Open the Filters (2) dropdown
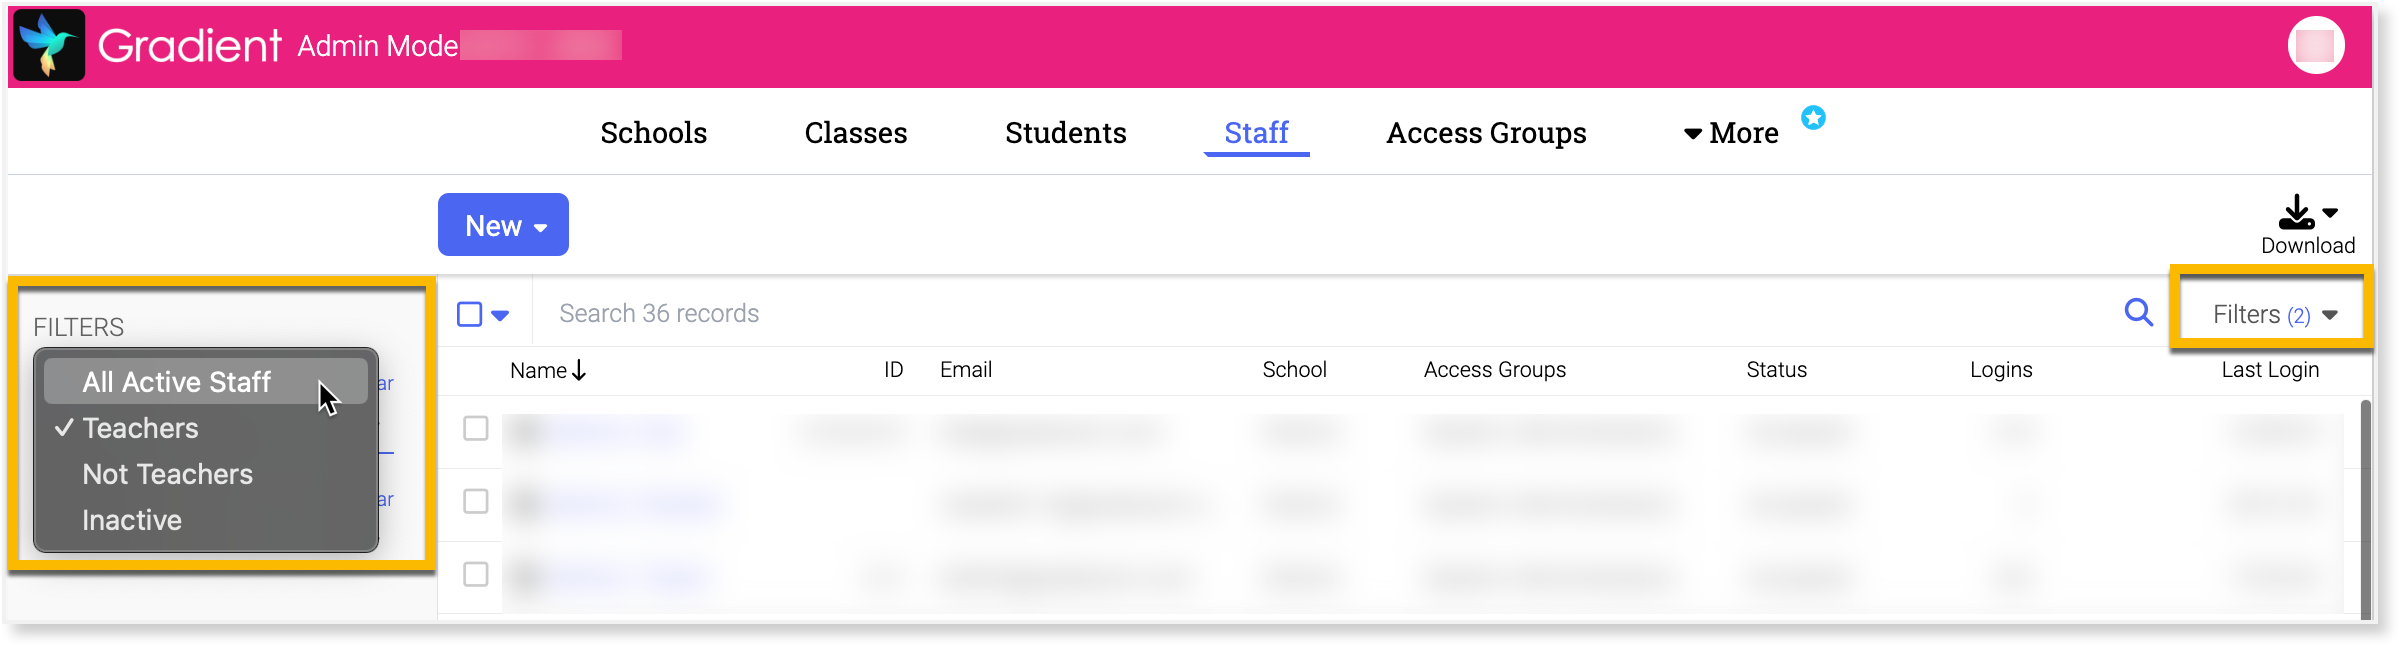2400x646 pixels. pos(2273,315)
